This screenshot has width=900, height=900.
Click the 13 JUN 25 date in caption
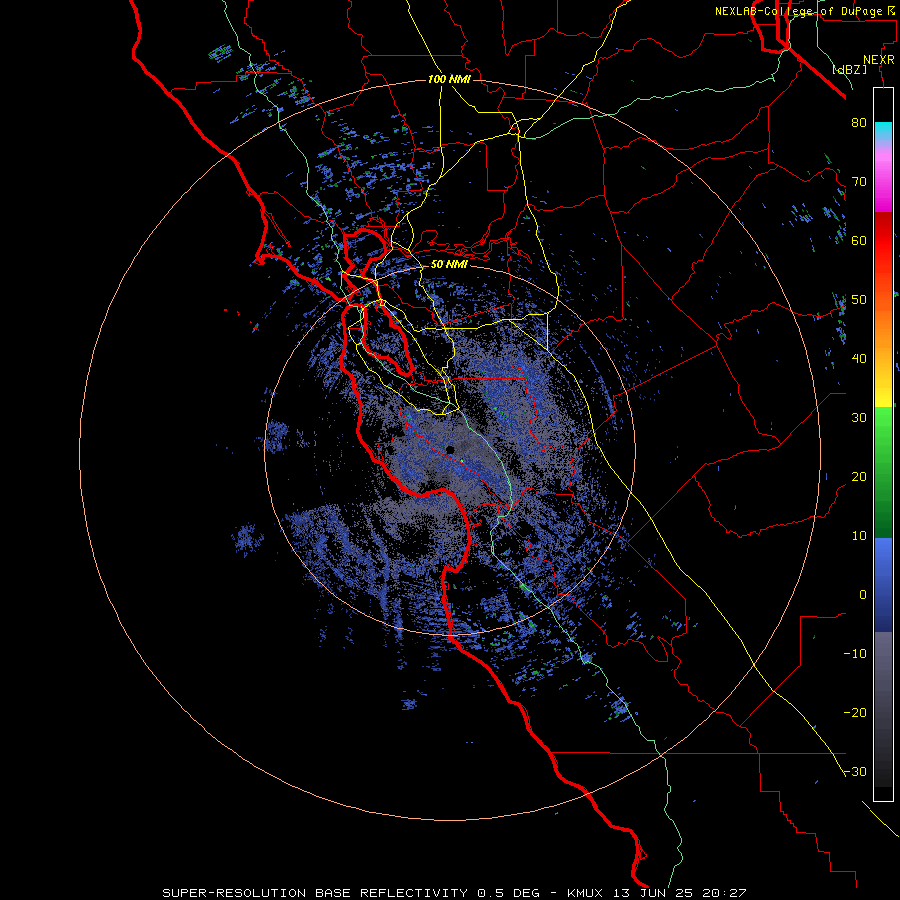[651, 893]
